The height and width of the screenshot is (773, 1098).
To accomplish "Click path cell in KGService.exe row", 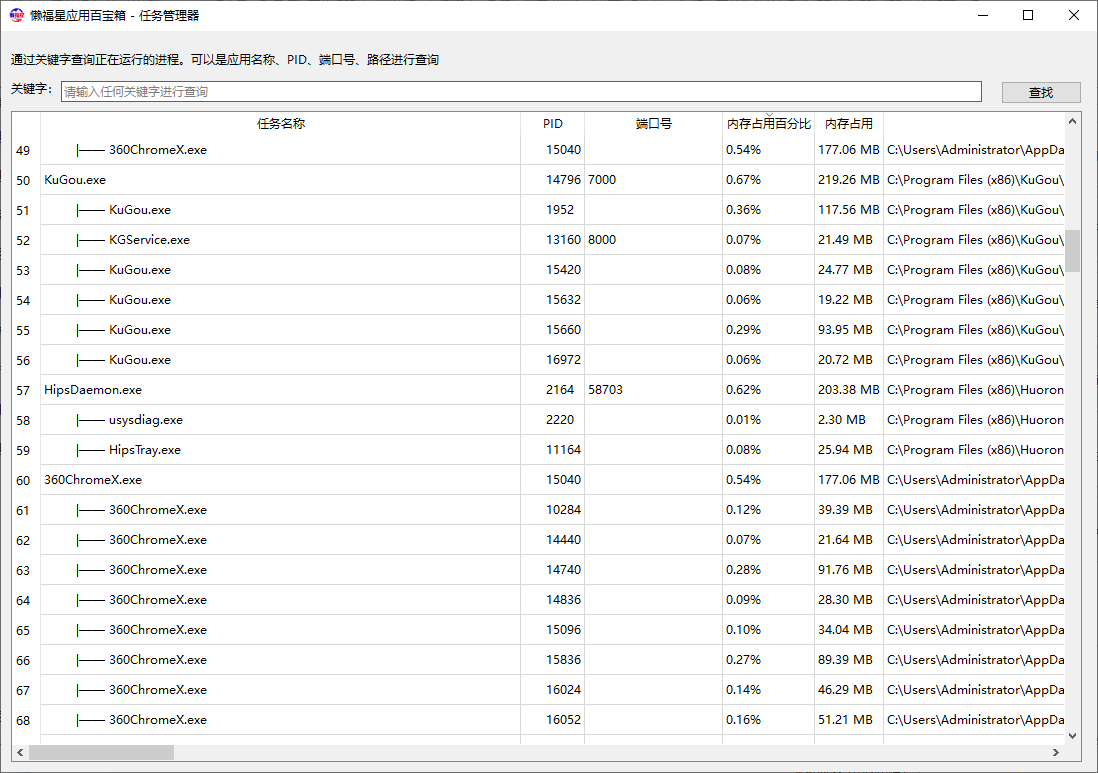I will (975, 240).
